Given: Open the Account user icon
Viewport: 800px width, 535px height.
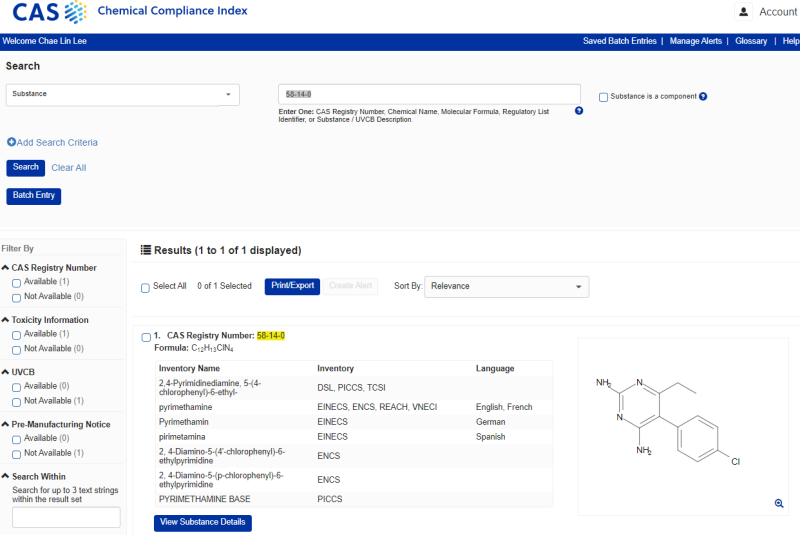Looking at the screenshot, I should (743, 12).
